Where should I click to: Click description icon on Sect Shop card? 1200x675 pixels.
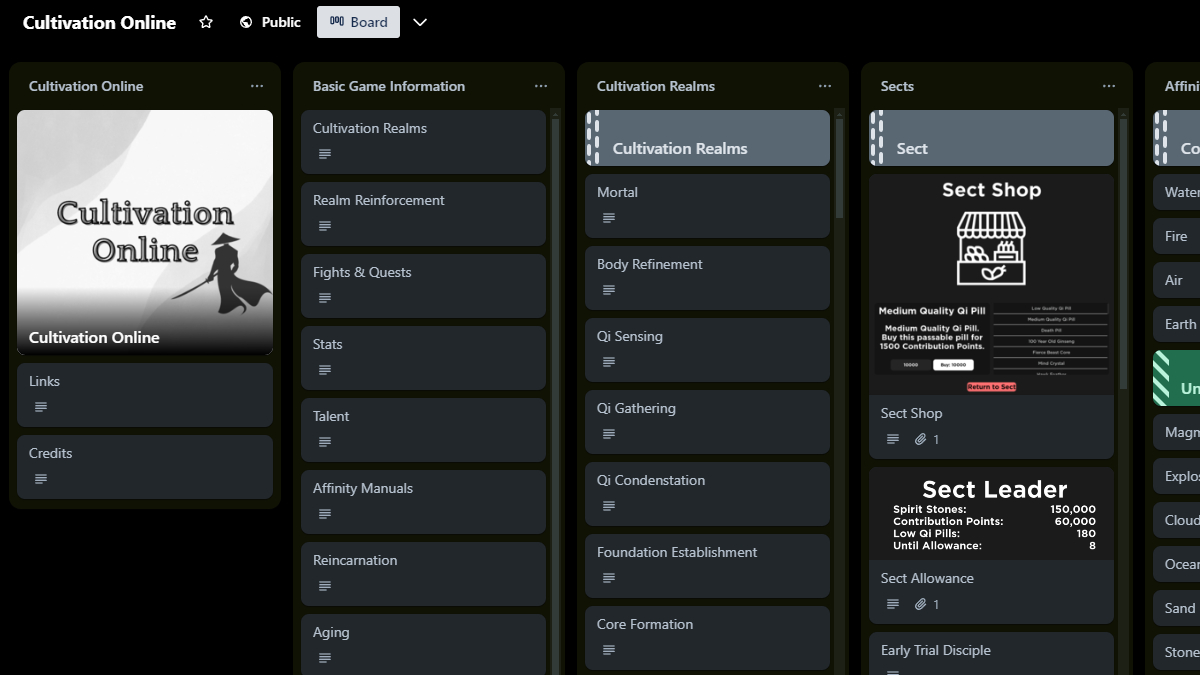click(x=893, y=439)
